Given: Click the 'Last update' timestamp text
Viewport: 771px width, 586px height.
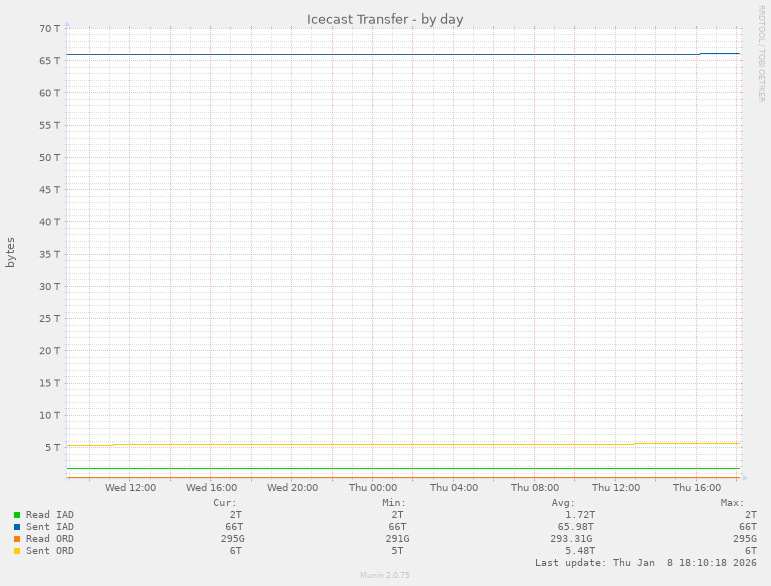Looking at the screenshot, I should (638, 563).
